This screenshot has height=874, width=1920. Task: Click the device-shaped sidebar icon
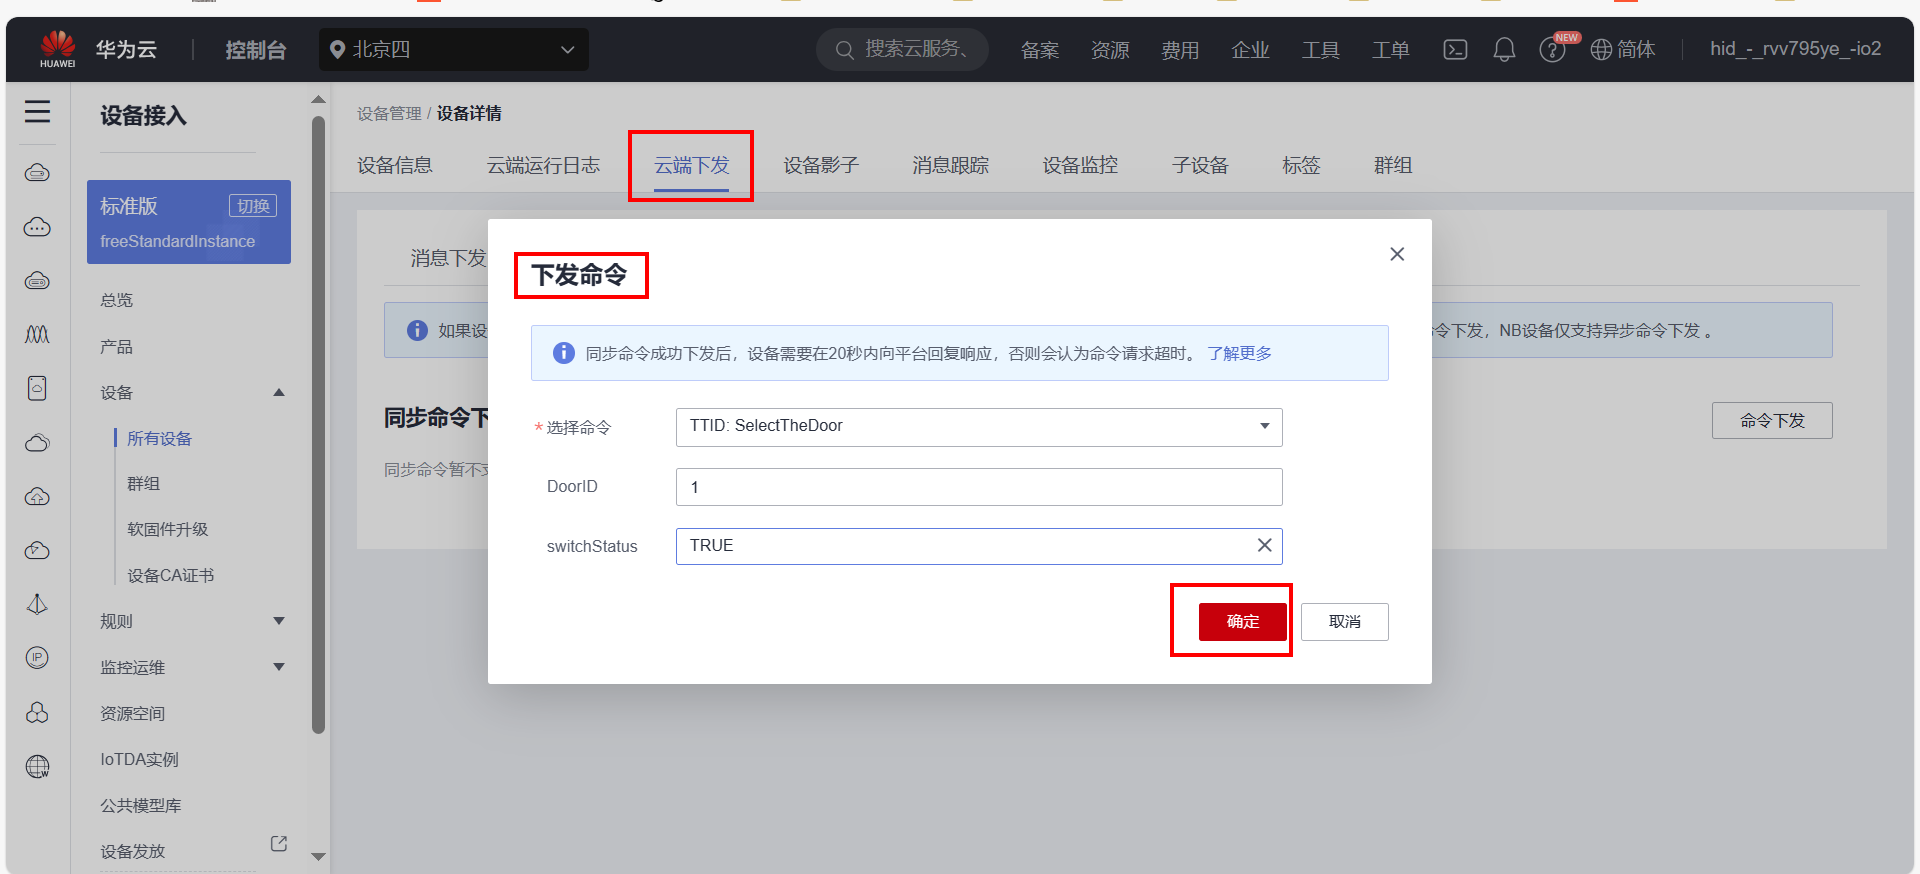point(37,388)
